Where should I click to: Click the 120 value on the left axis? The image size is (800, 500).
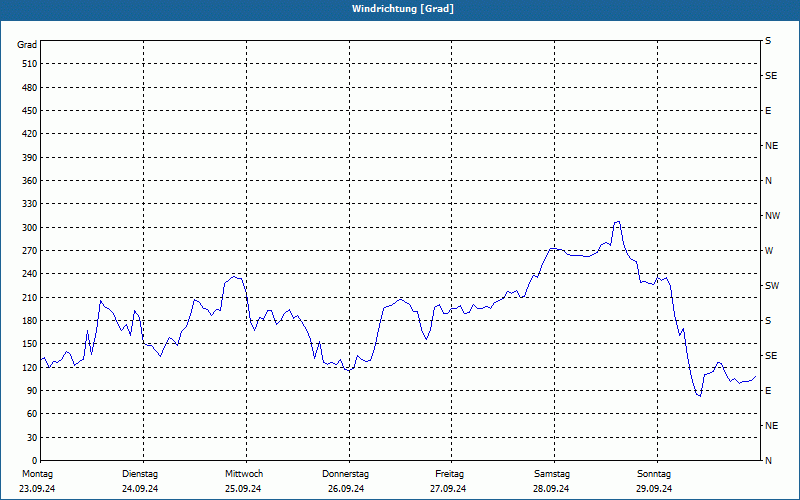pyautogui.click(x=30, y=367)
